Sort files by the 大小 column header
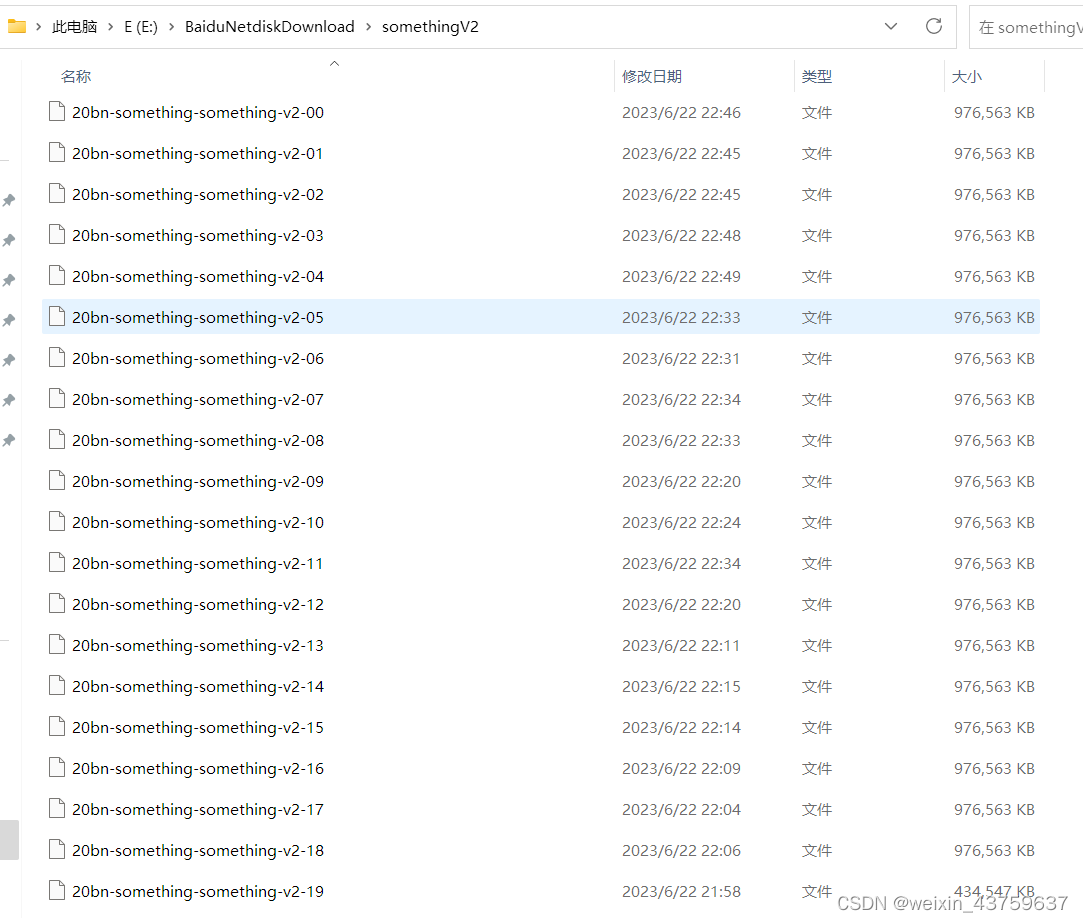 (966, 76)
